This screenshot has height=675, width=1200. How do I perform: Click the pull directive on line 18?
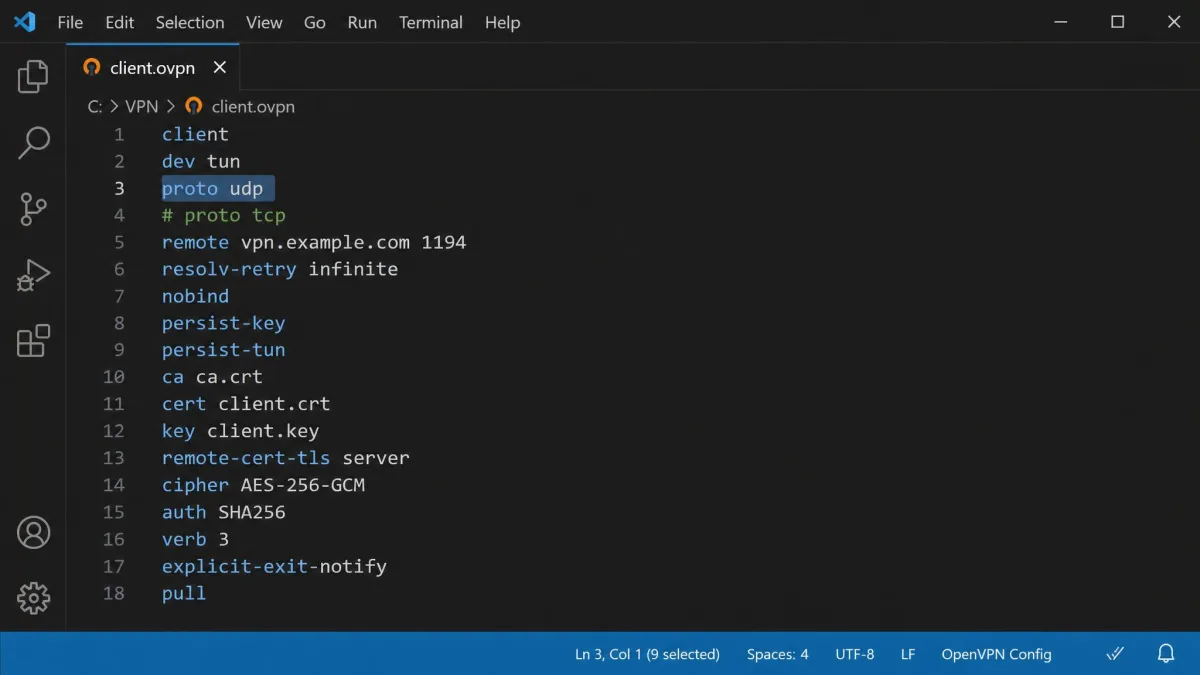pyautogui.click(x=184, y=593)
